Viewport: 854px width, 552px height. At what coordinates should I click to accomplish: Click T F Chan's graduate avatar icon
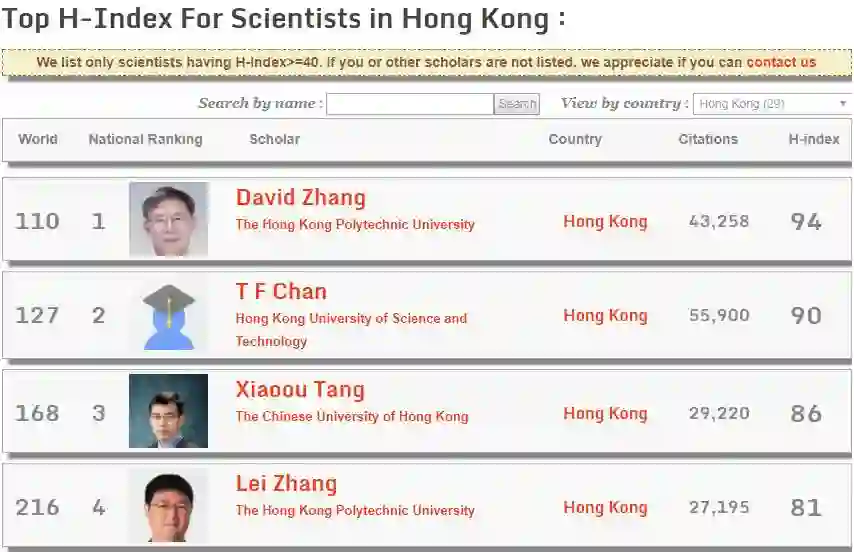point(168,316)
